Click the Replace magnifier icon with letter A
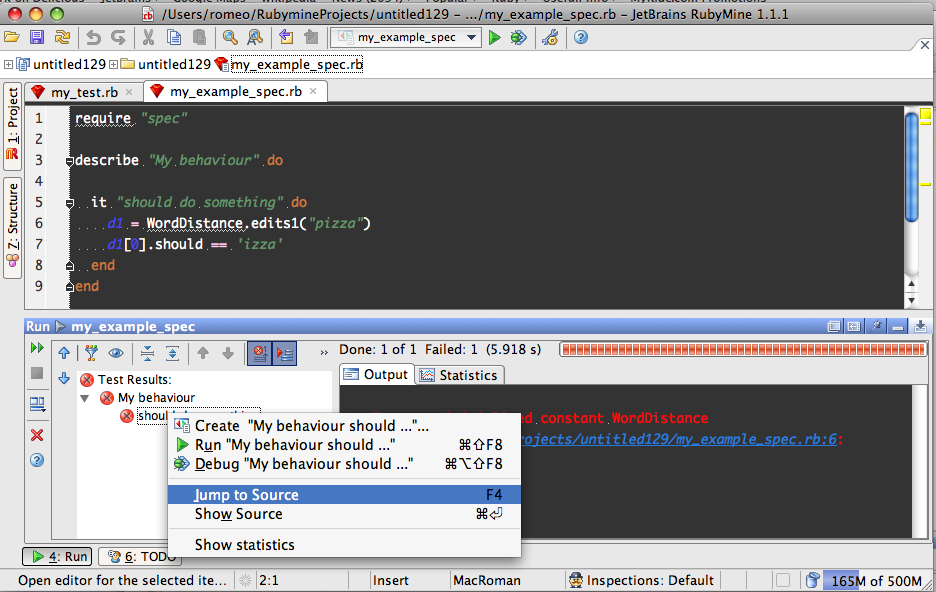Screen dimensions: 936x592 pyautogui.click(x=255, y=38)
